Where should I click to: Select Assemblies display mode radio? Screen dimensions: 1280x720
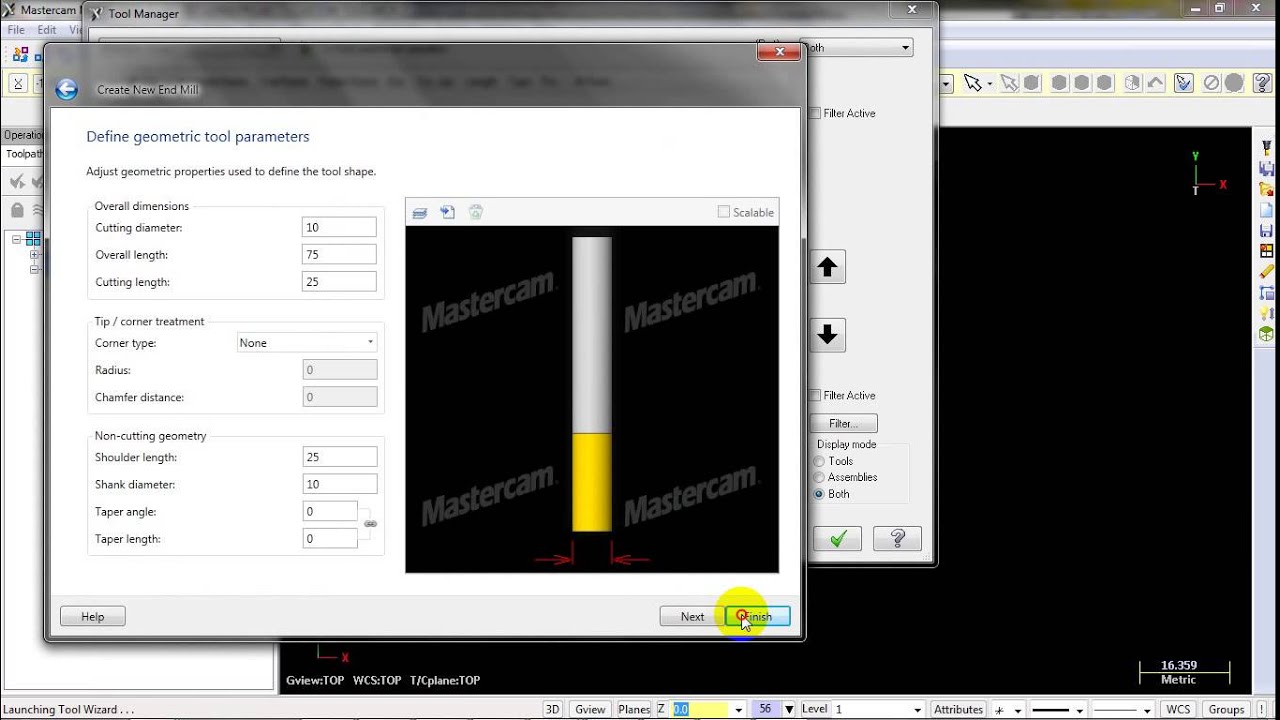pyautogui.click(x=819, y=477)
